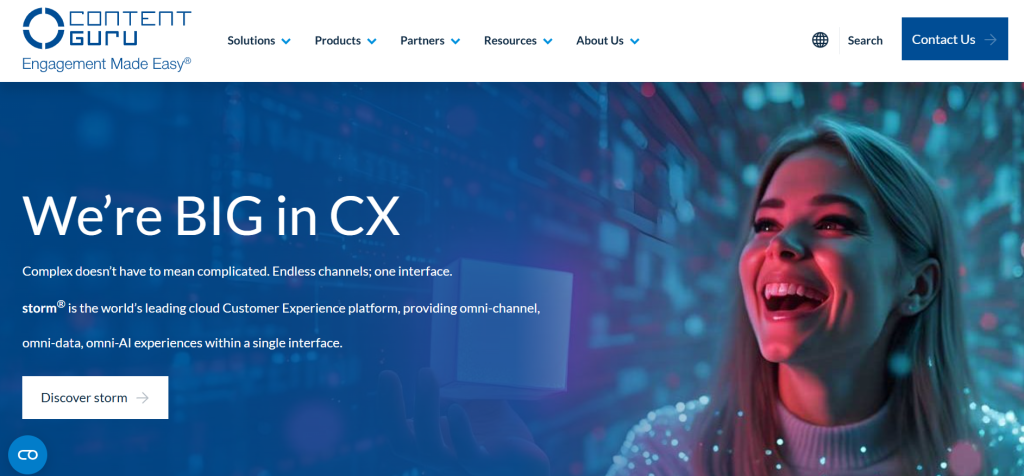
Task: Expand the Resources chevron
Action: (x=547, y=41)
